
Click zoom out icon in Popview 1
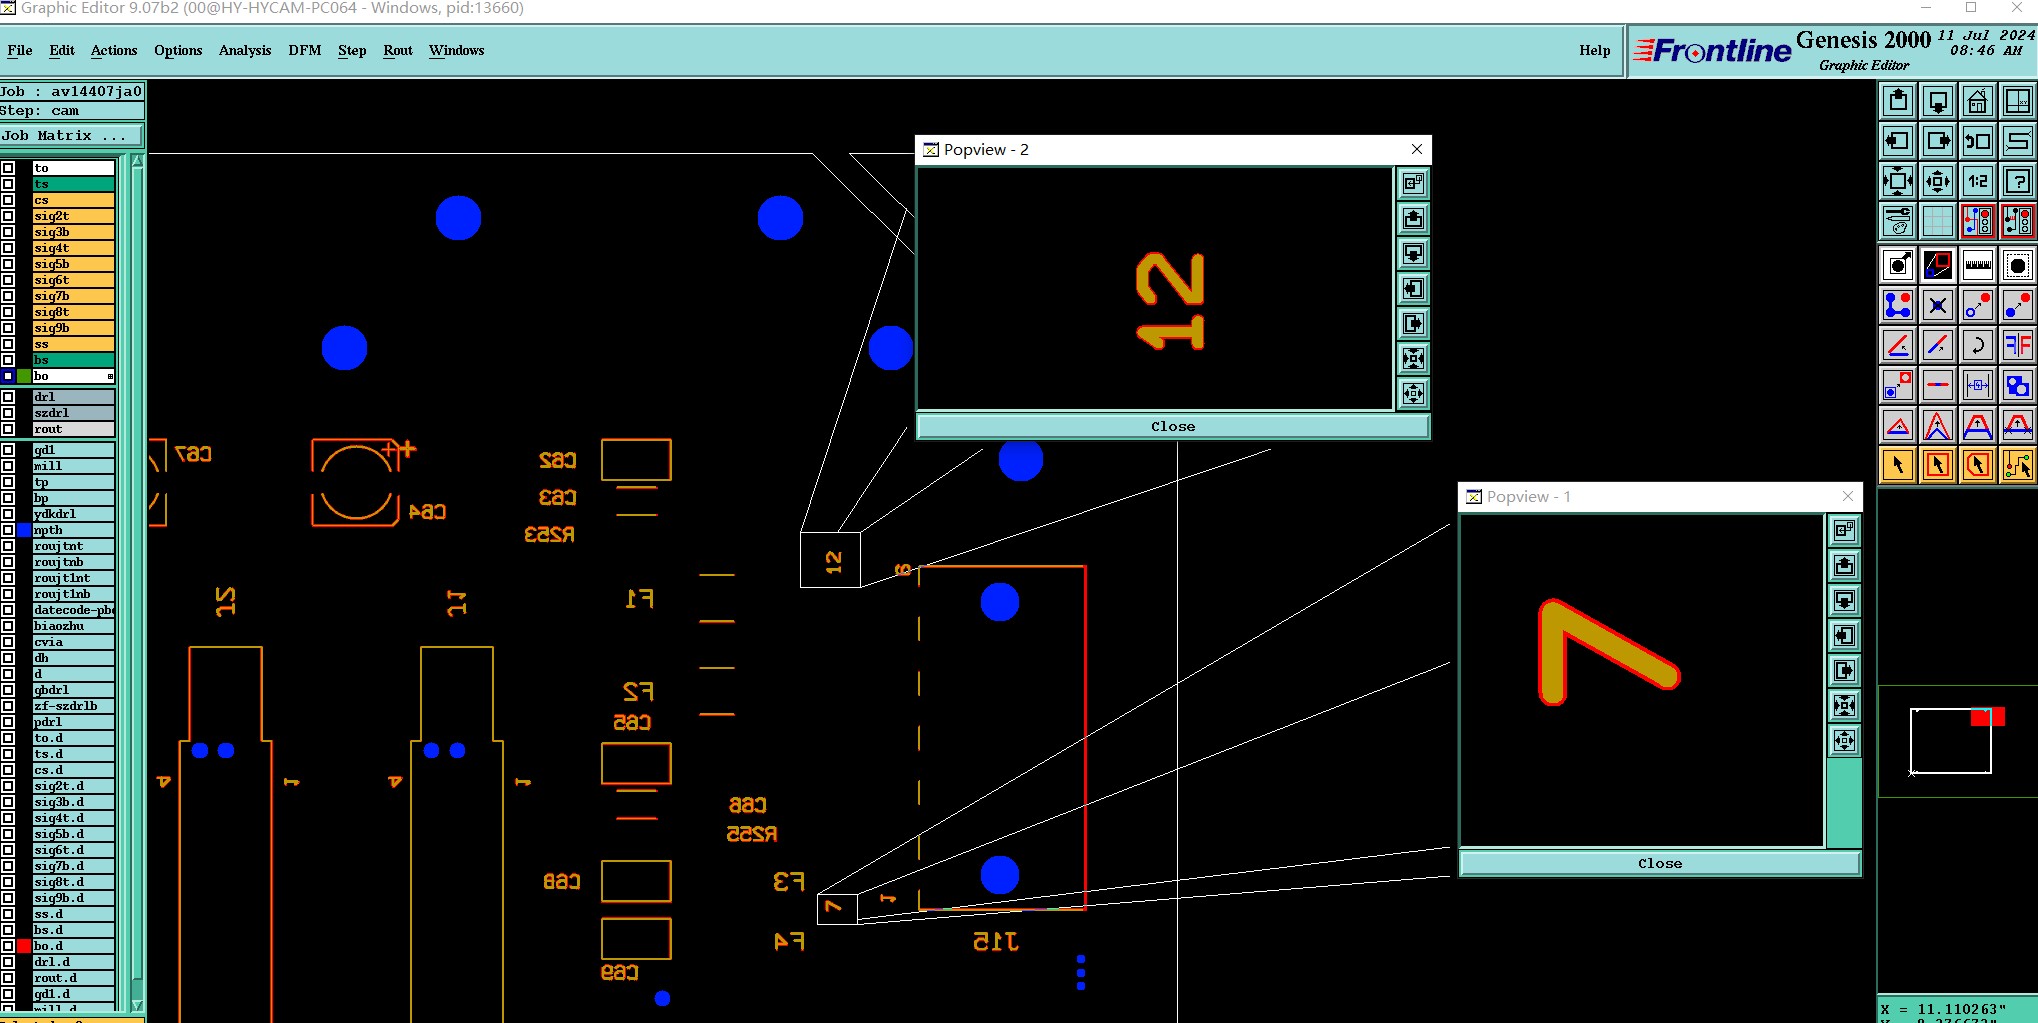tap(1844, 740)
